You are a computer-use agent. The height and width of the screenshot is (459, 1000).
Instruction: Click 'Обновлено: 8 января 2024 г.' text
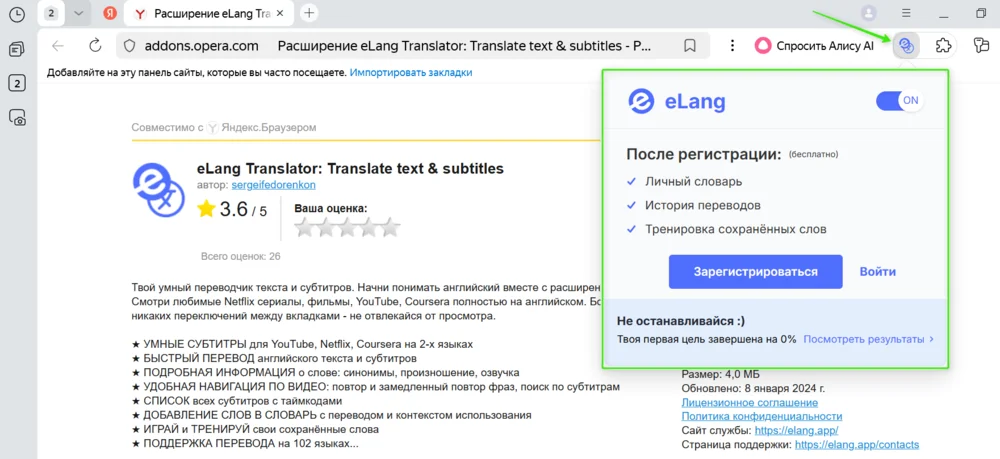[x=753, y=388]
